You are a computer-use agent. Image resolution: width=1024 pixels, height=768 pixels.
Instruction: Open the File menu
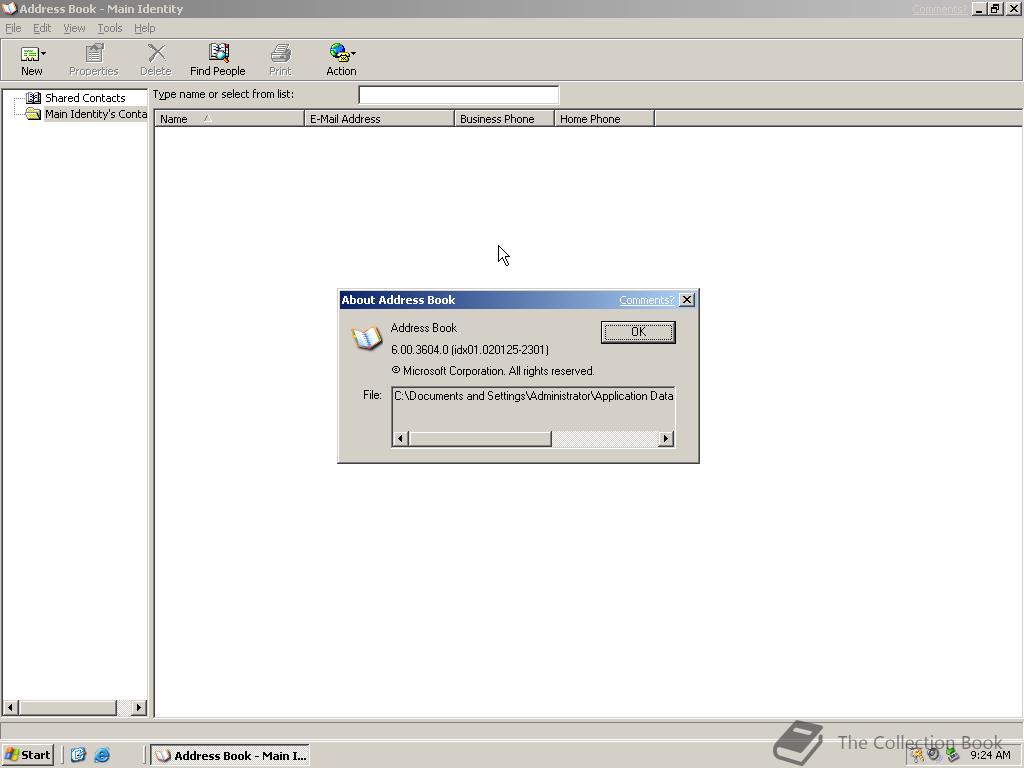coord(13,28)
